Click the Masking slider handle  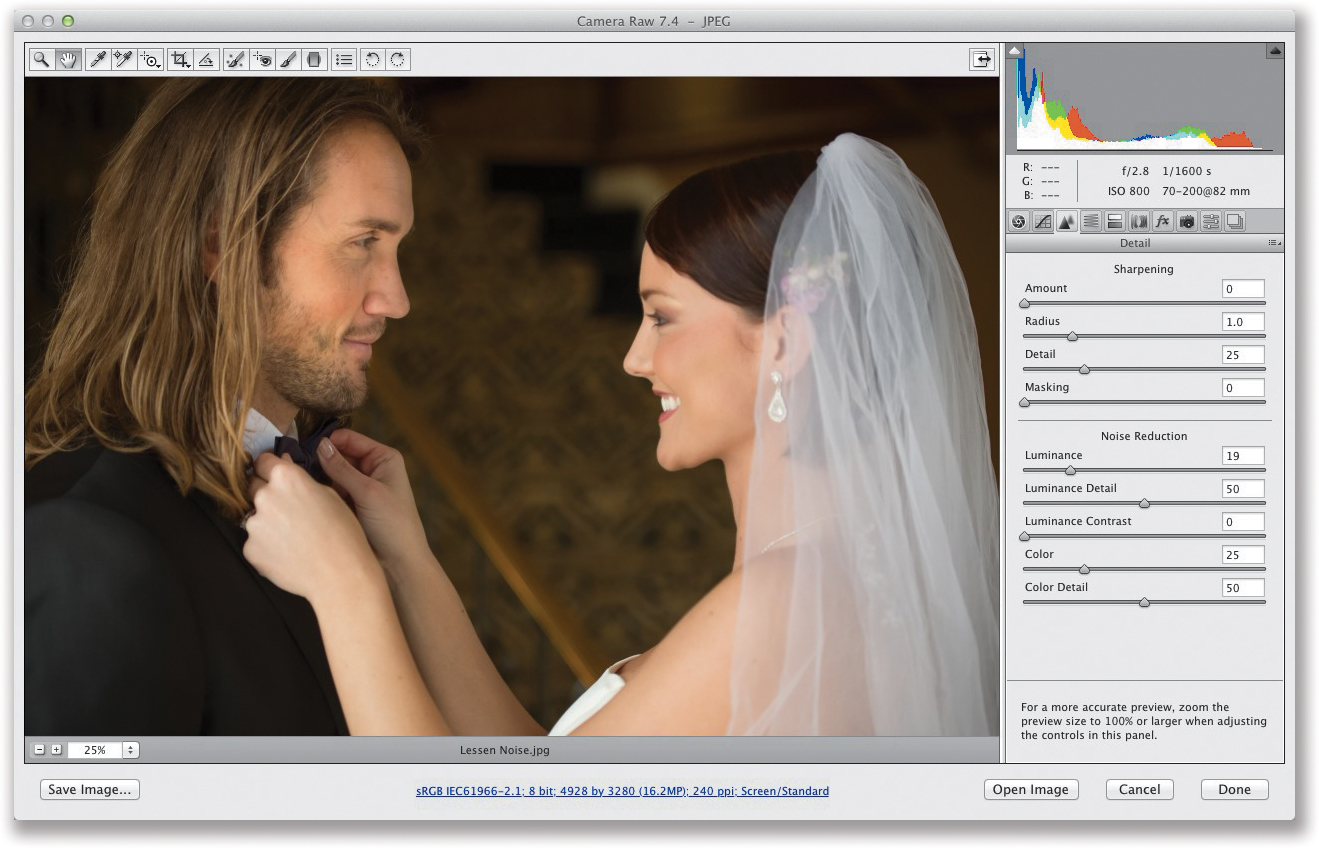(1024, 402)
